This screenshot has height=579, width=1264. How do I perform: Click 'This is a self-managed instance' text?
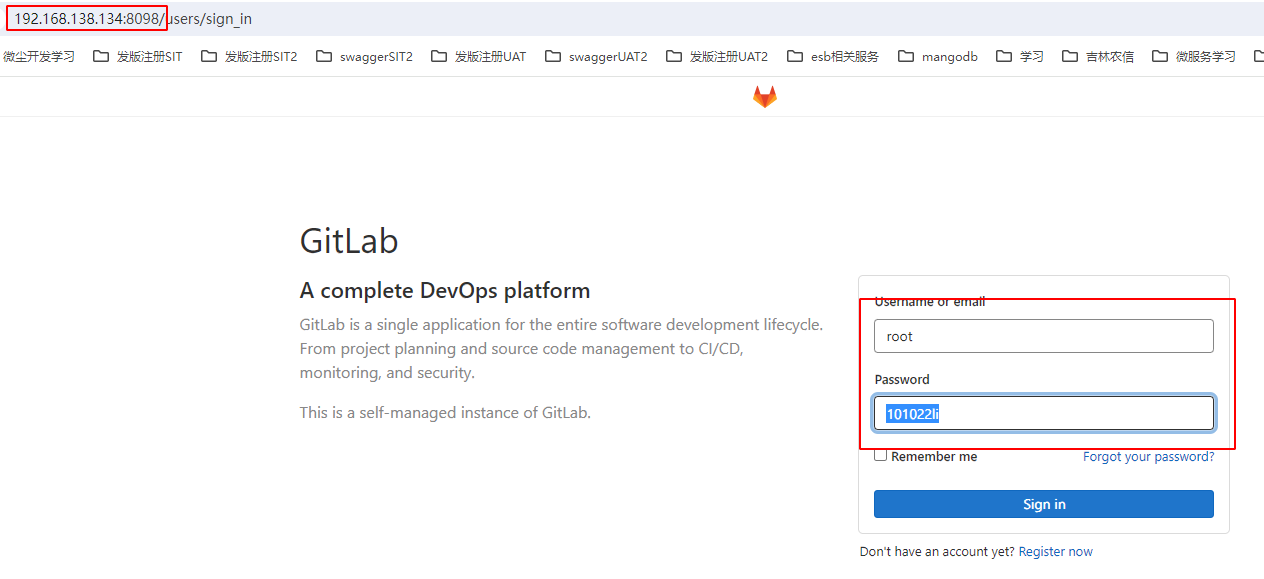(x=445, y=412)
